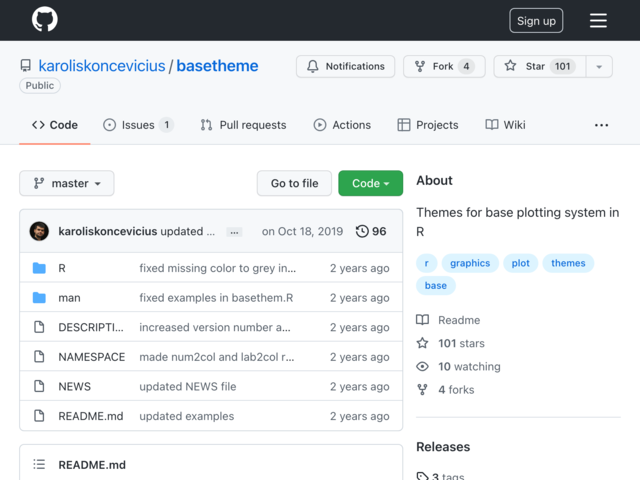
Task: Click the Releases heading link
Action: [443, 447]
